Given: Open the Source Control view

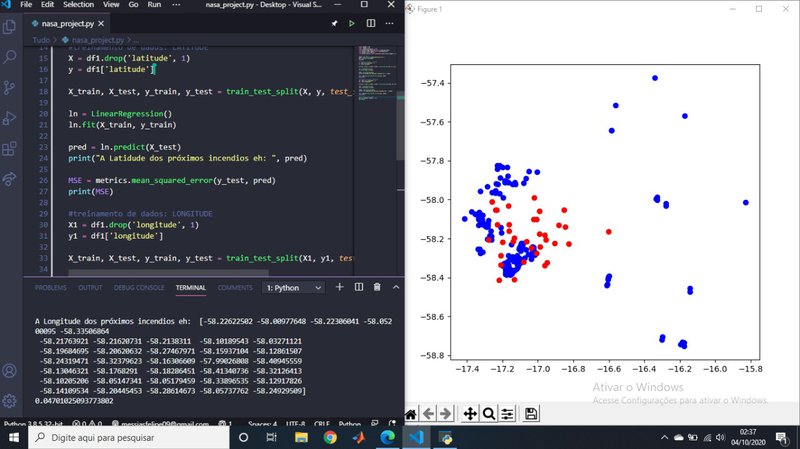Looking at the screenshot, I should click(9, 87).
